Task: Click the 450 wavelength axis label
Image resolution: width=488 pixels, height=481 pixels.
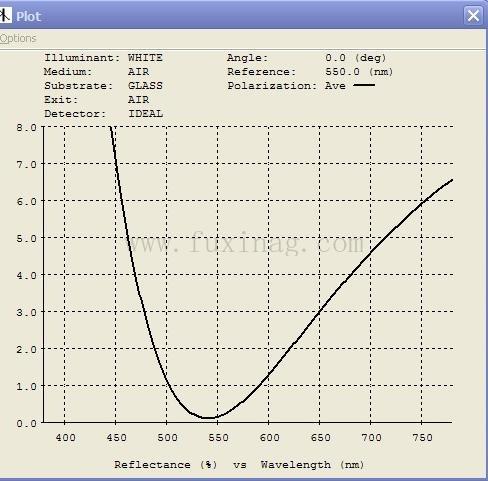Action: click(116, 437)
